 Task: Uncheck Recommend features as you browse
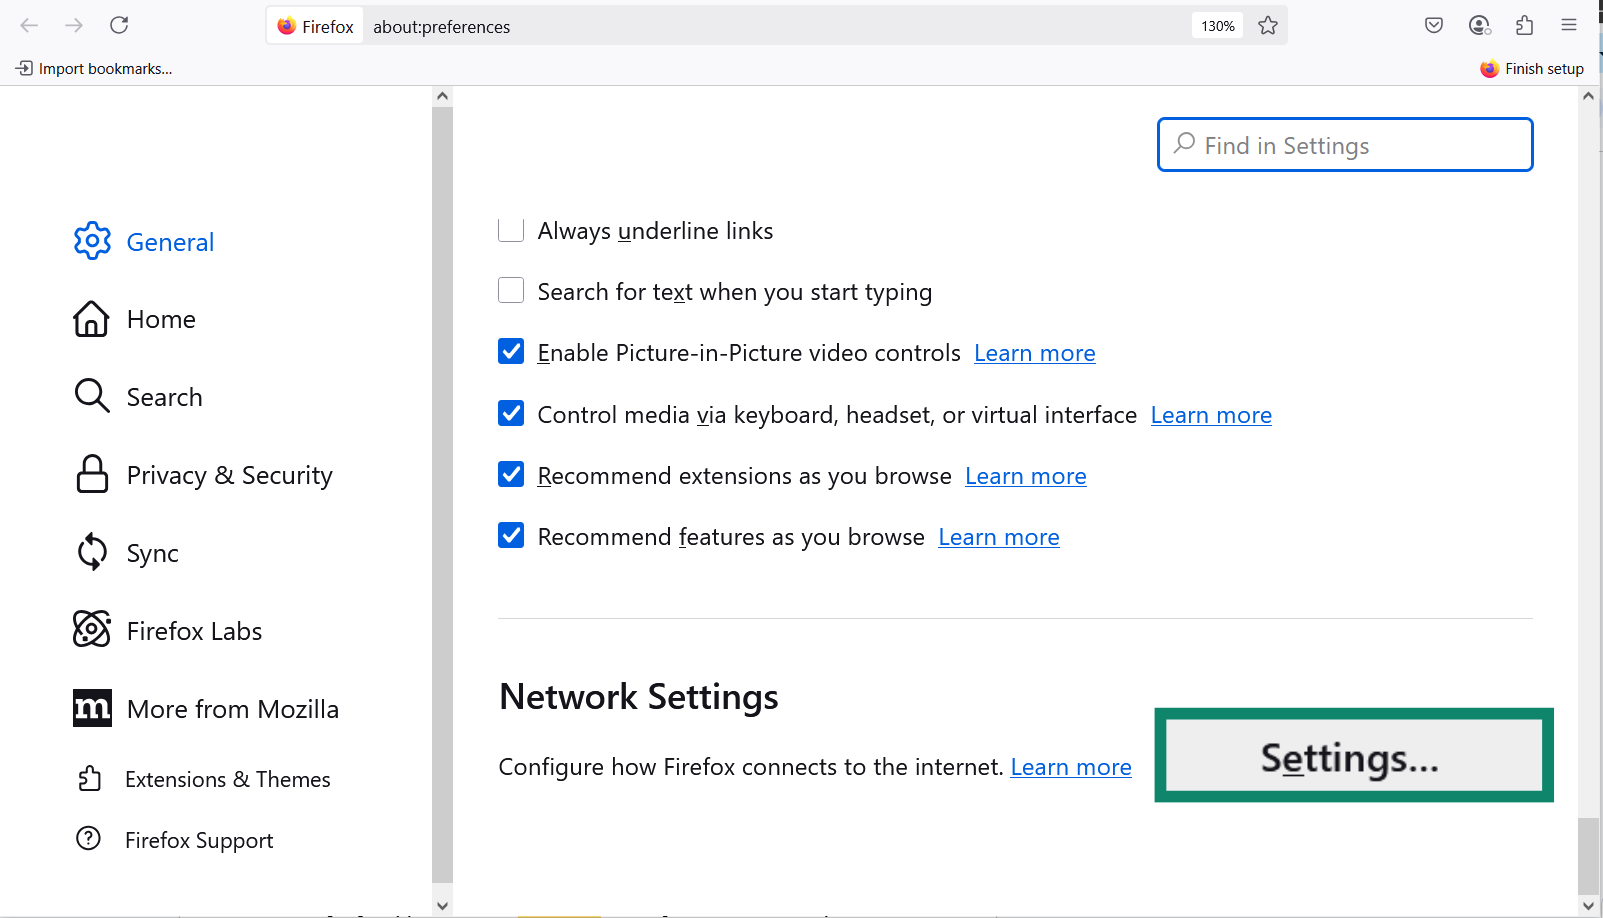pyautogui.click(x=511, y=535)
